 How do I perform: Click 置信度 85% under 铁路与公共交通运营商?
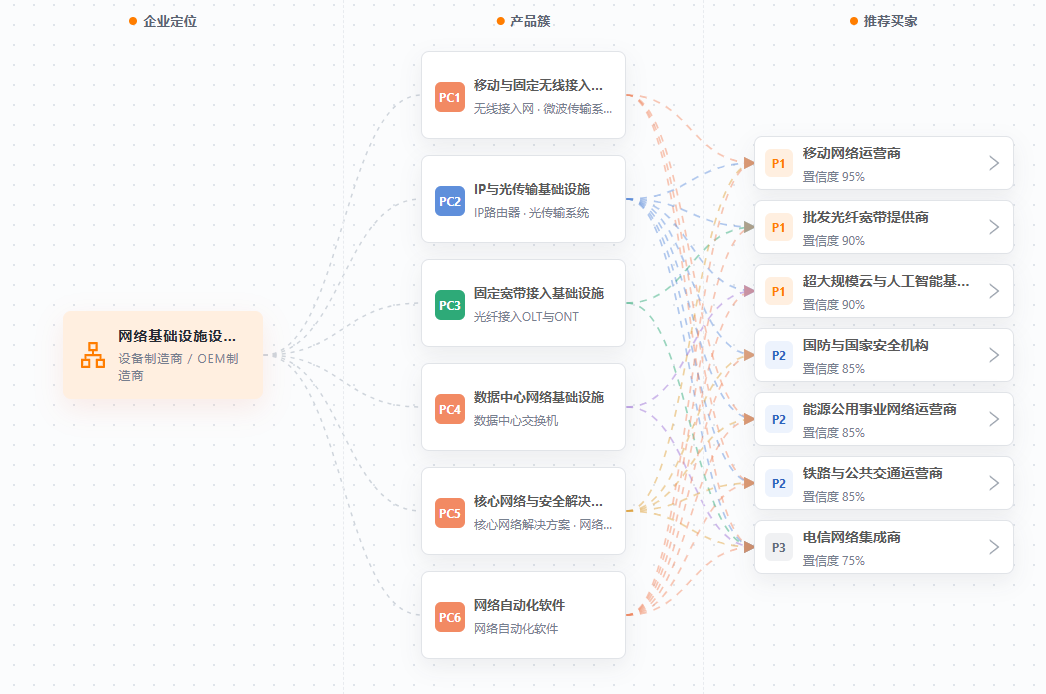833,497
